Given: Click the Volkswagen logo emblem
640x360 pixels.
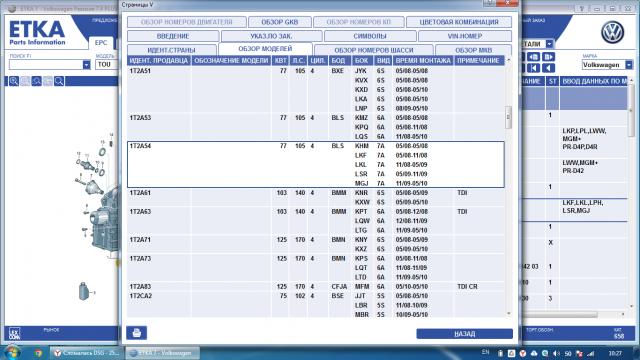Looking at the screenshot, I should coord(612,33).
